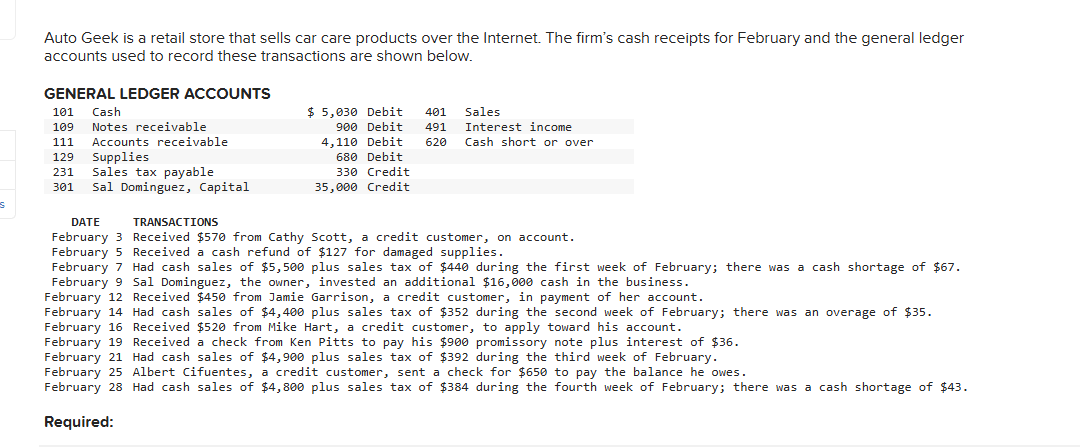Click the 620 Cash short or over entry
This screenshot has width=1080, height=447.
tap(509, 142)
